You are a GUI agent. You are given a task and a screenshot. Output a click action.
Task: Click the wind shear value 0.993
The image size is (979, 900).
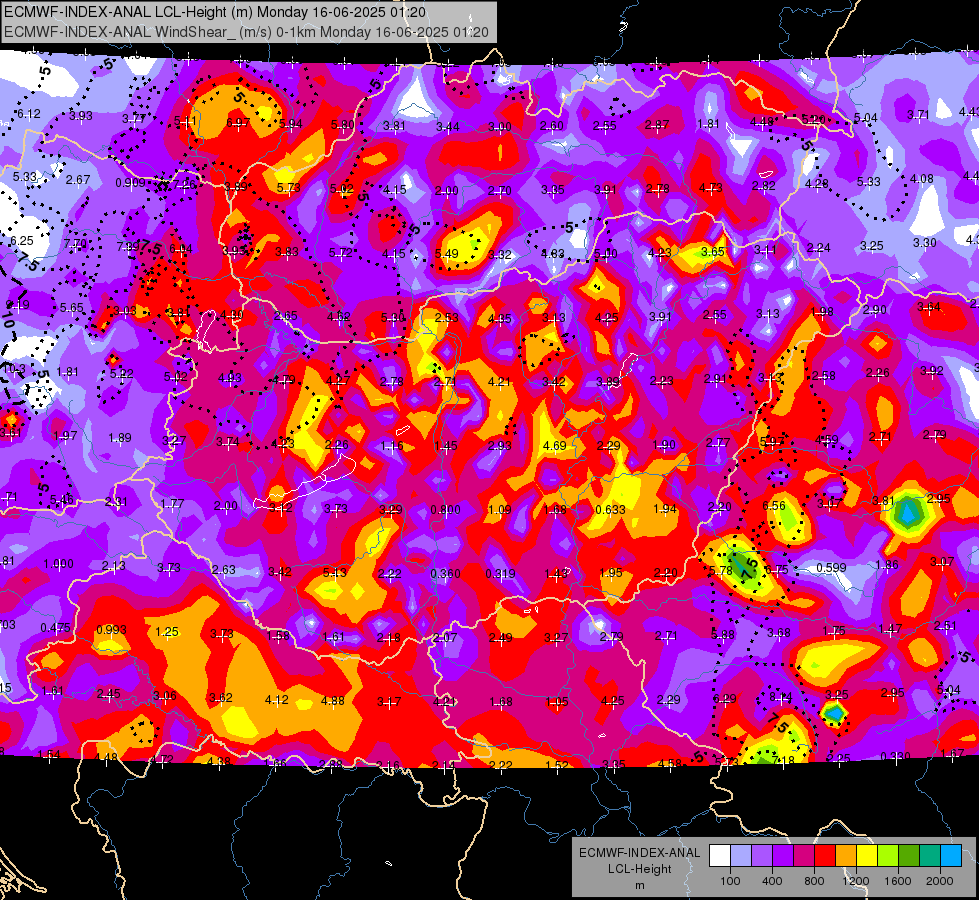coord(111,630)
